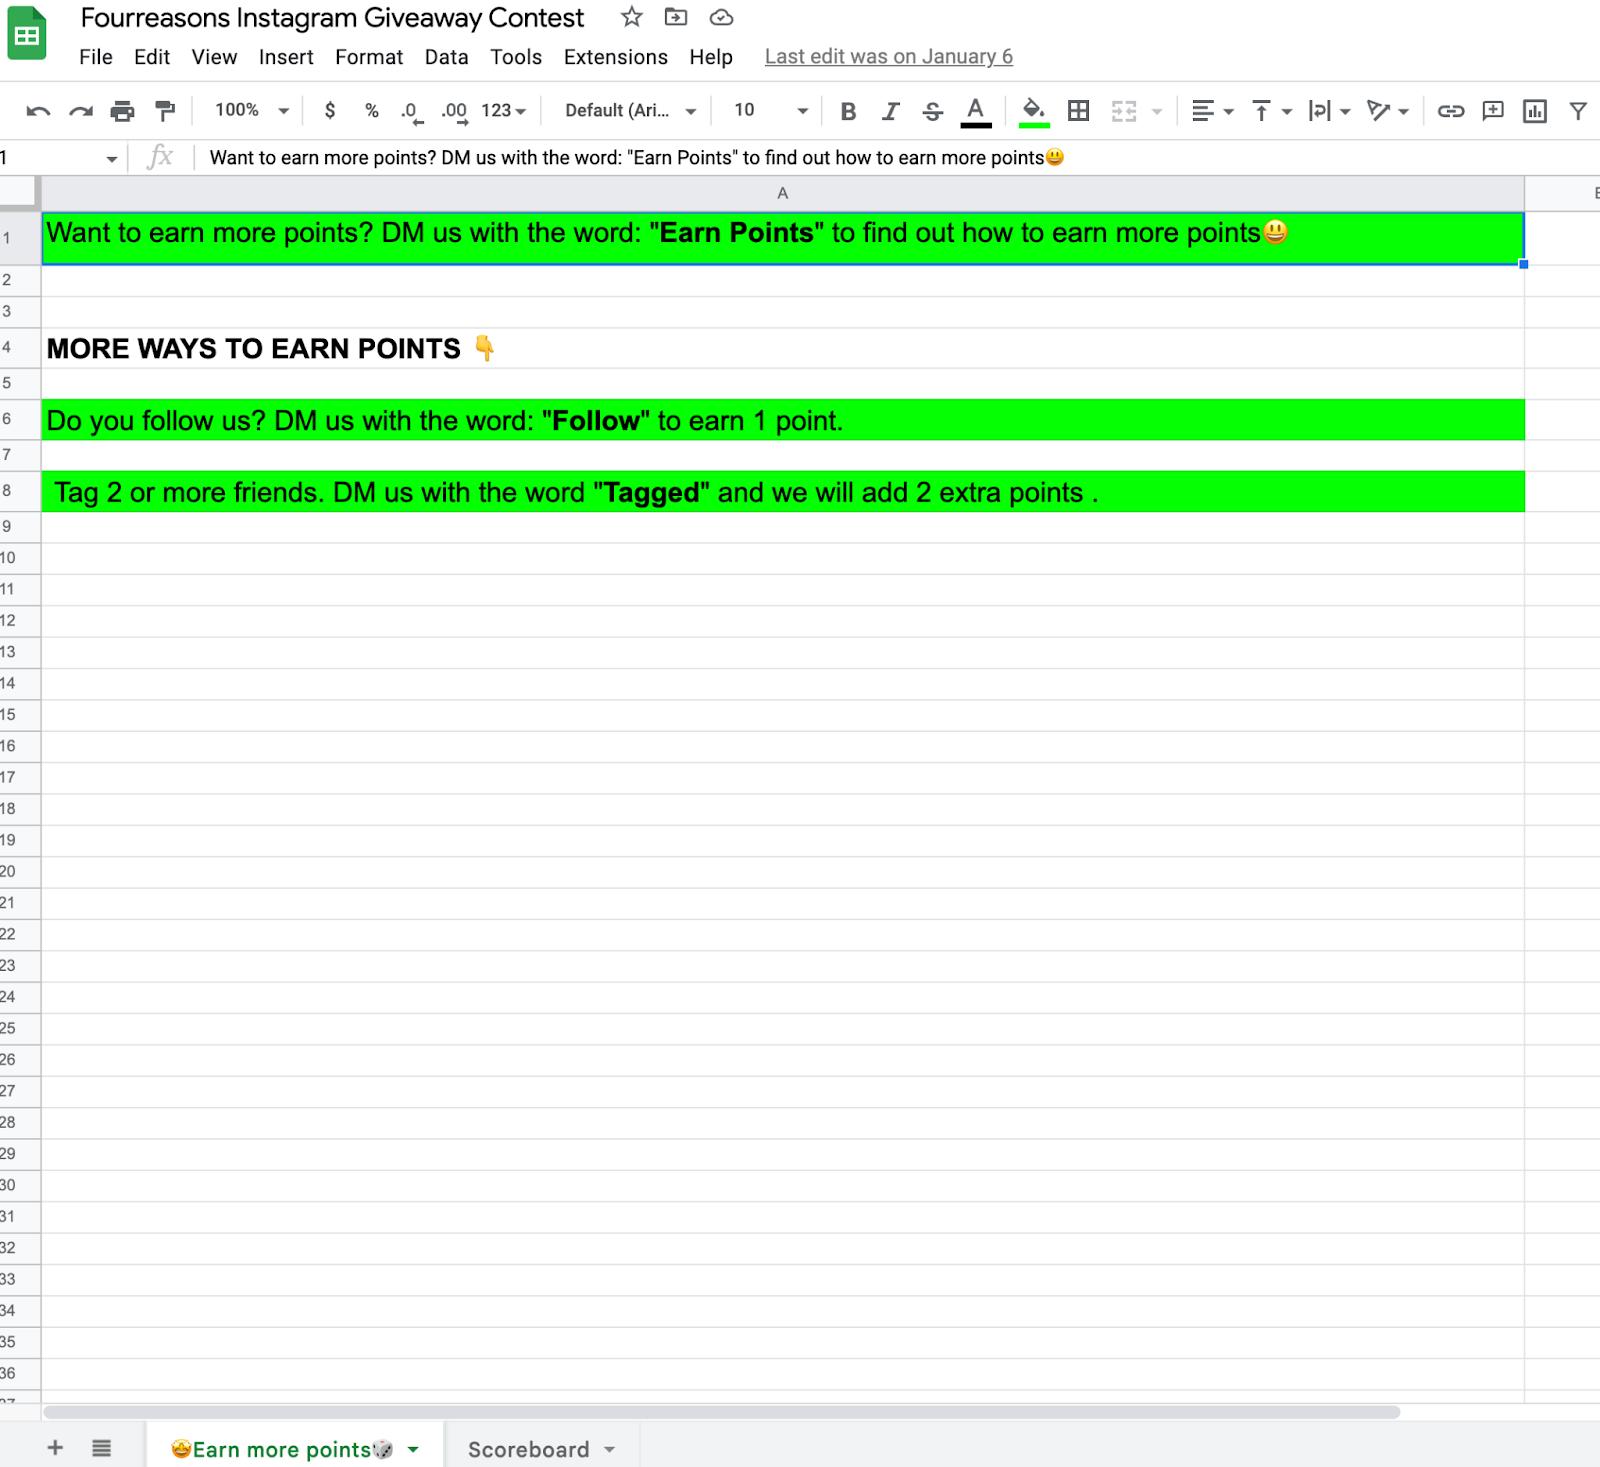Add a new sheet with plus button
Viewport: 1600px width, 1467px height.
coord(55,1447)
